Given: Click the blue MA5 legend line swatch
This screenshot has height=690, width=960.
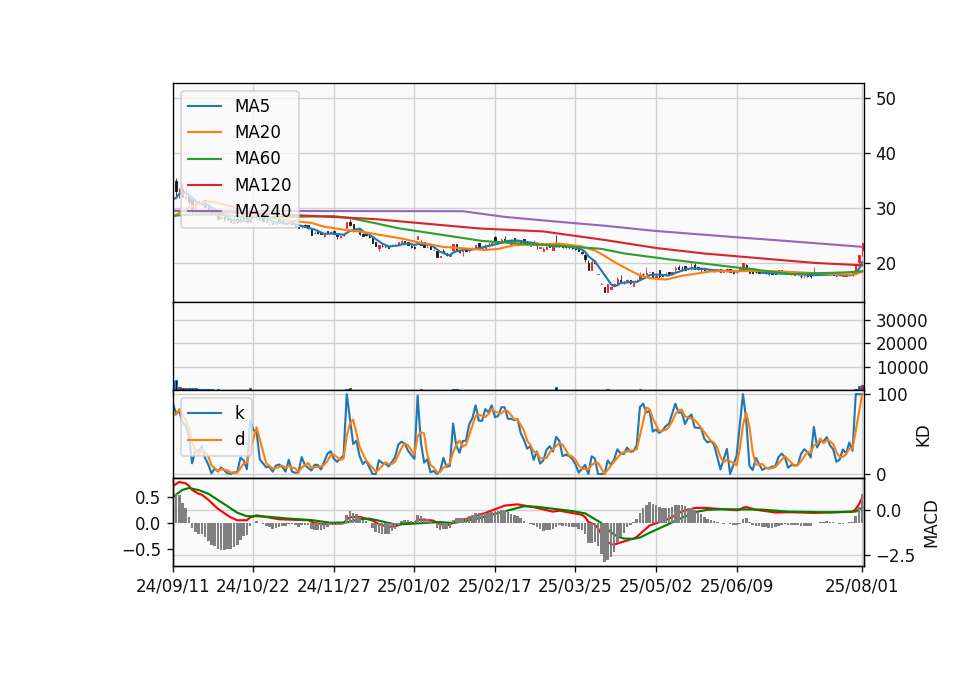Looking at the screenshot, I should pos(204,107).
